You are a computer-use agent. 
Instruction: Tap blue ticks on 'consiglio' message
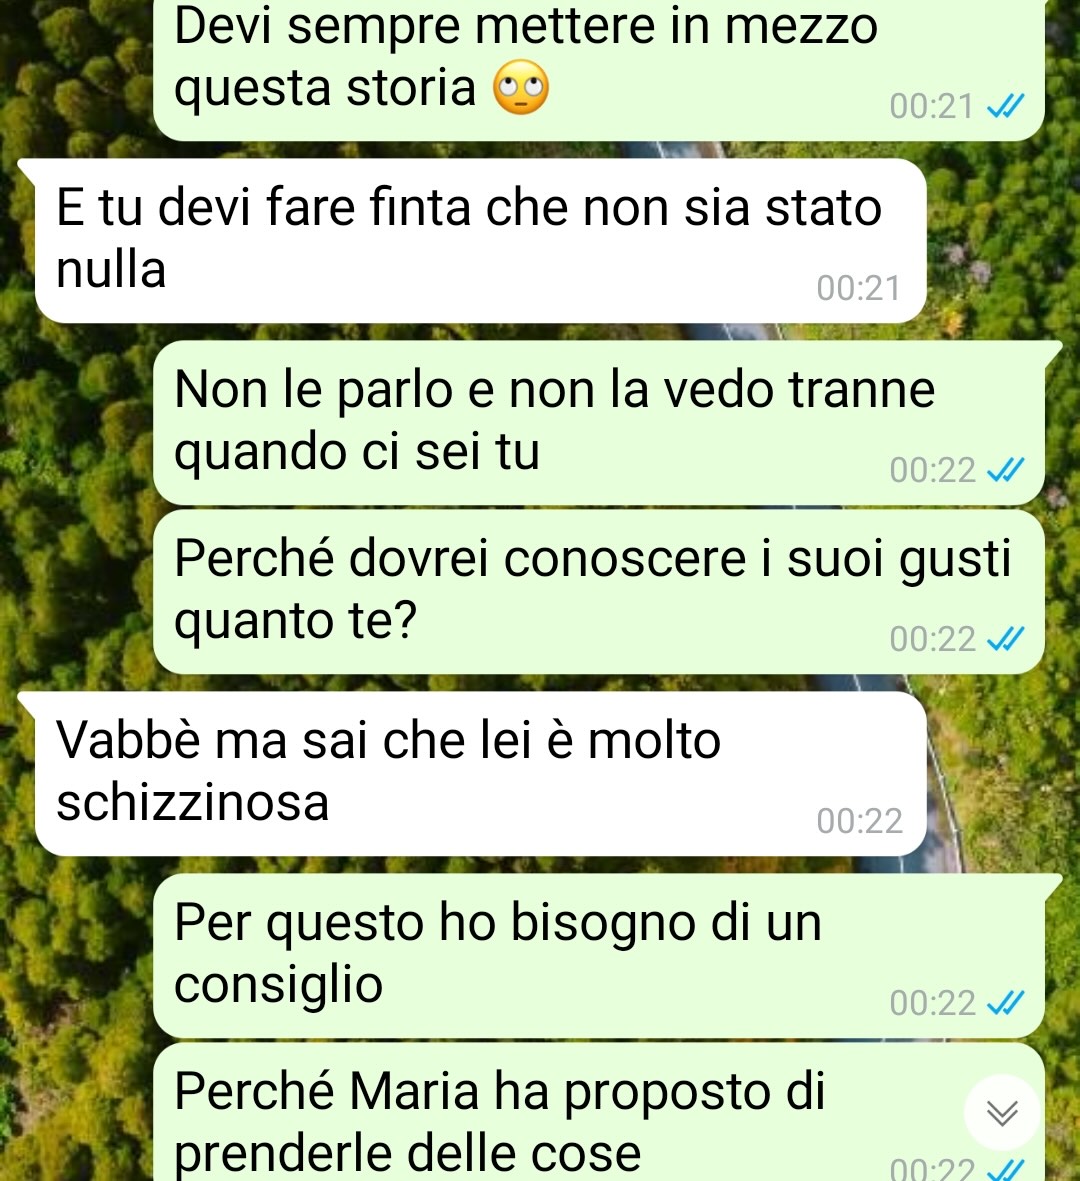(x=1005, y=1002)
